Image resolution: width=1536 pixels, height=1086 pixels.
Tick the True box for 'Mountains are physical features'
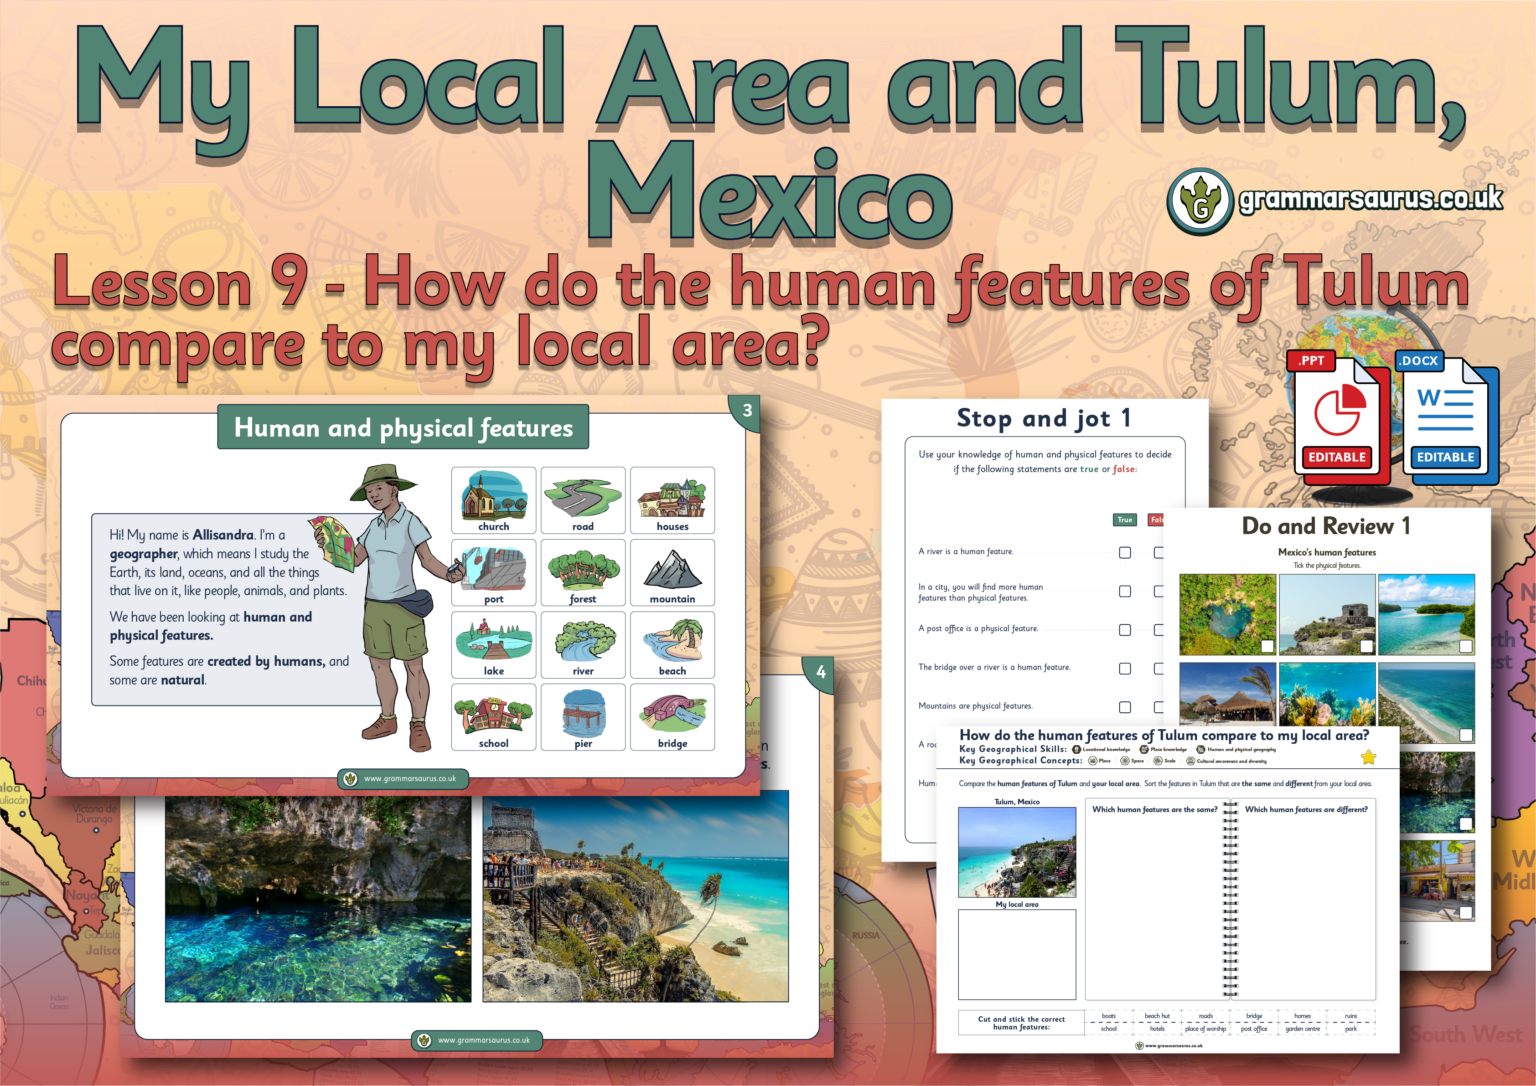pos(1124,706)
